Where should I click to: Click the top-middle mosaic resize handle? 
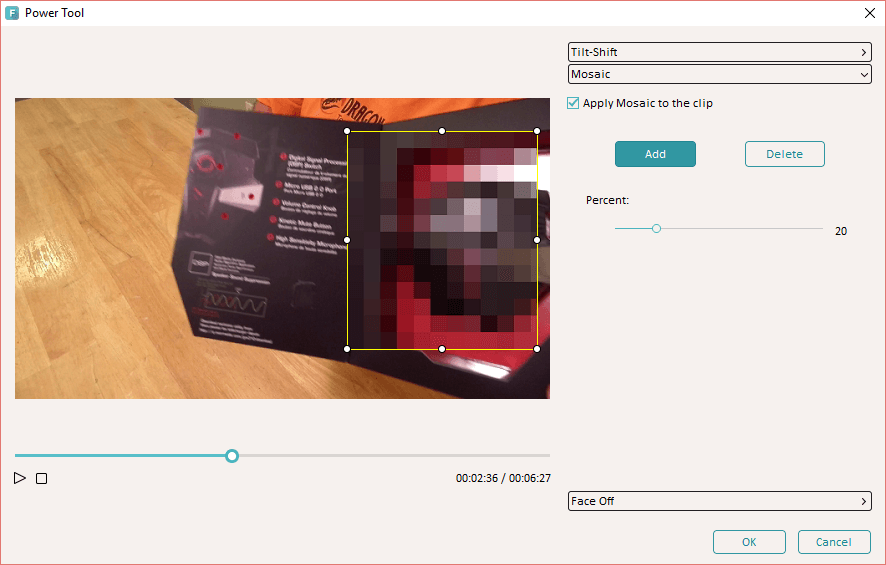[442, 131]
